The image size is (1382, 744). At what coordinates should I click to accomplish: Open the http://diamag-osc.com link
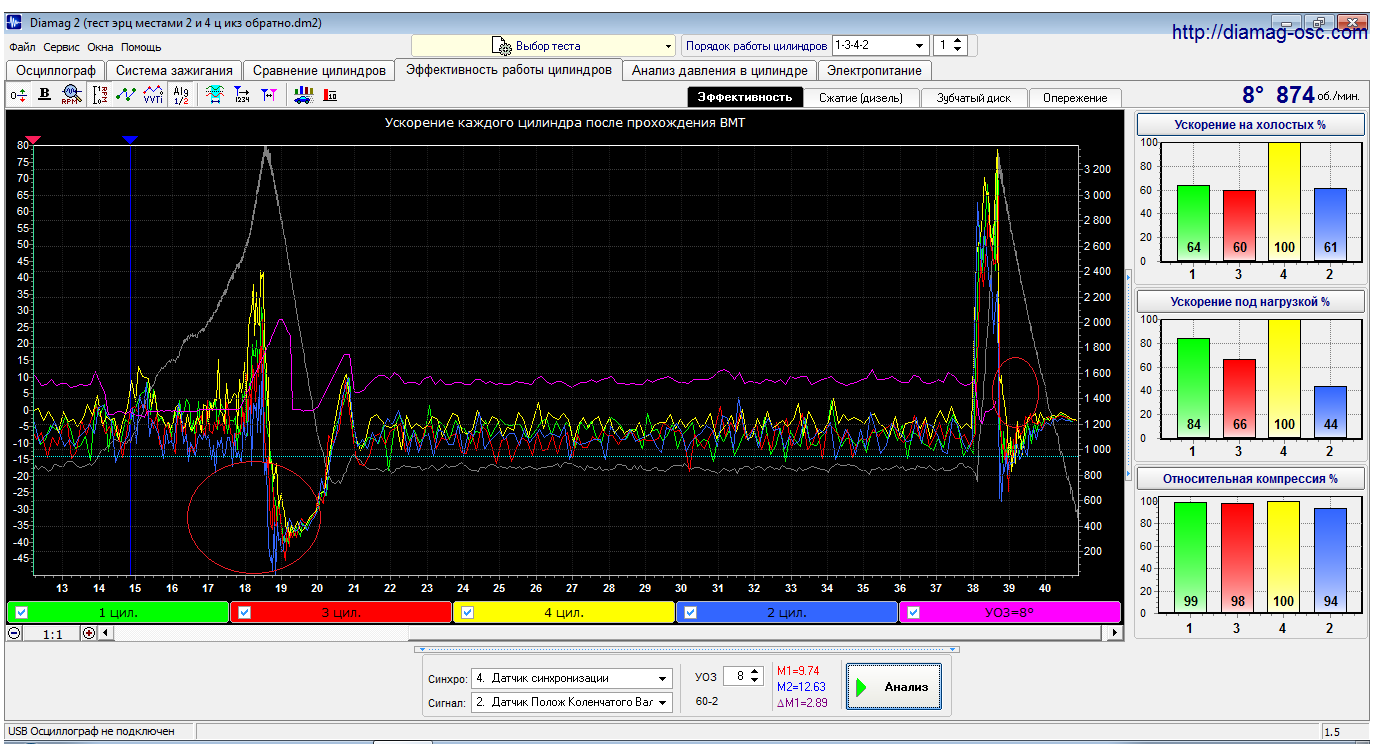[x=1269, y=33]
